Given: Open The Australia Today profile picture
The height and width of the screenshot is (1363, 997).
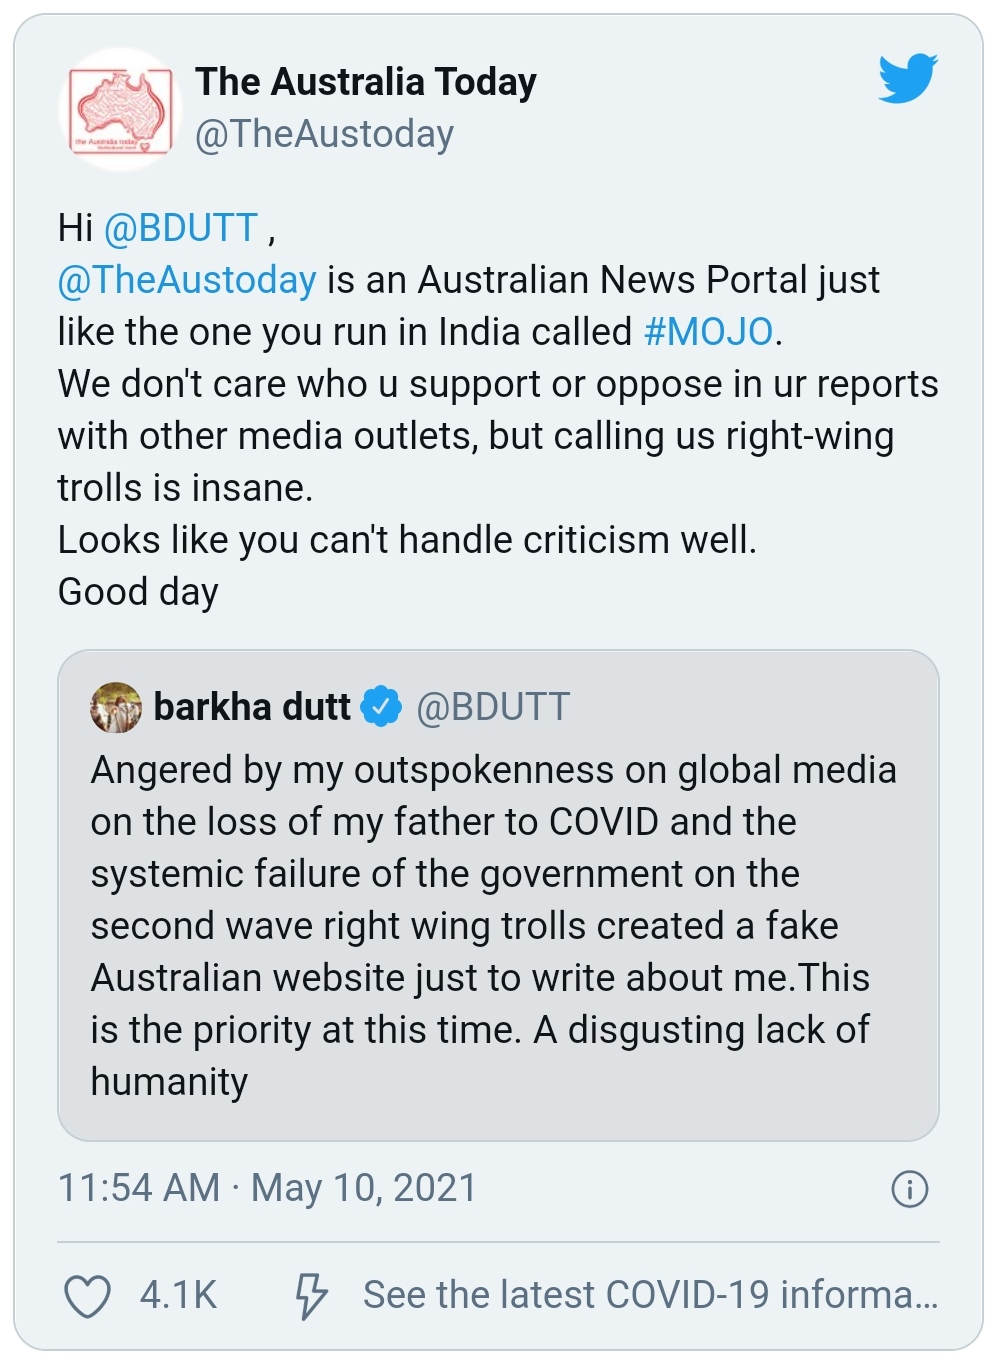Looking at the screenshot, I should 119,109.
